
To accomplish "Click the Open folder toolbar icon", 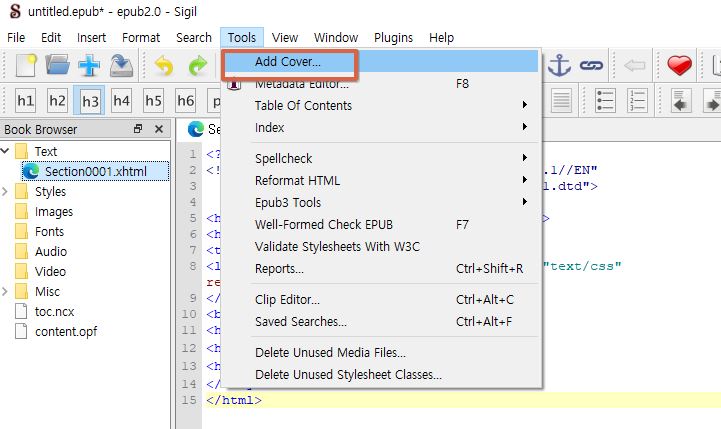I will [x=57, y=65].
